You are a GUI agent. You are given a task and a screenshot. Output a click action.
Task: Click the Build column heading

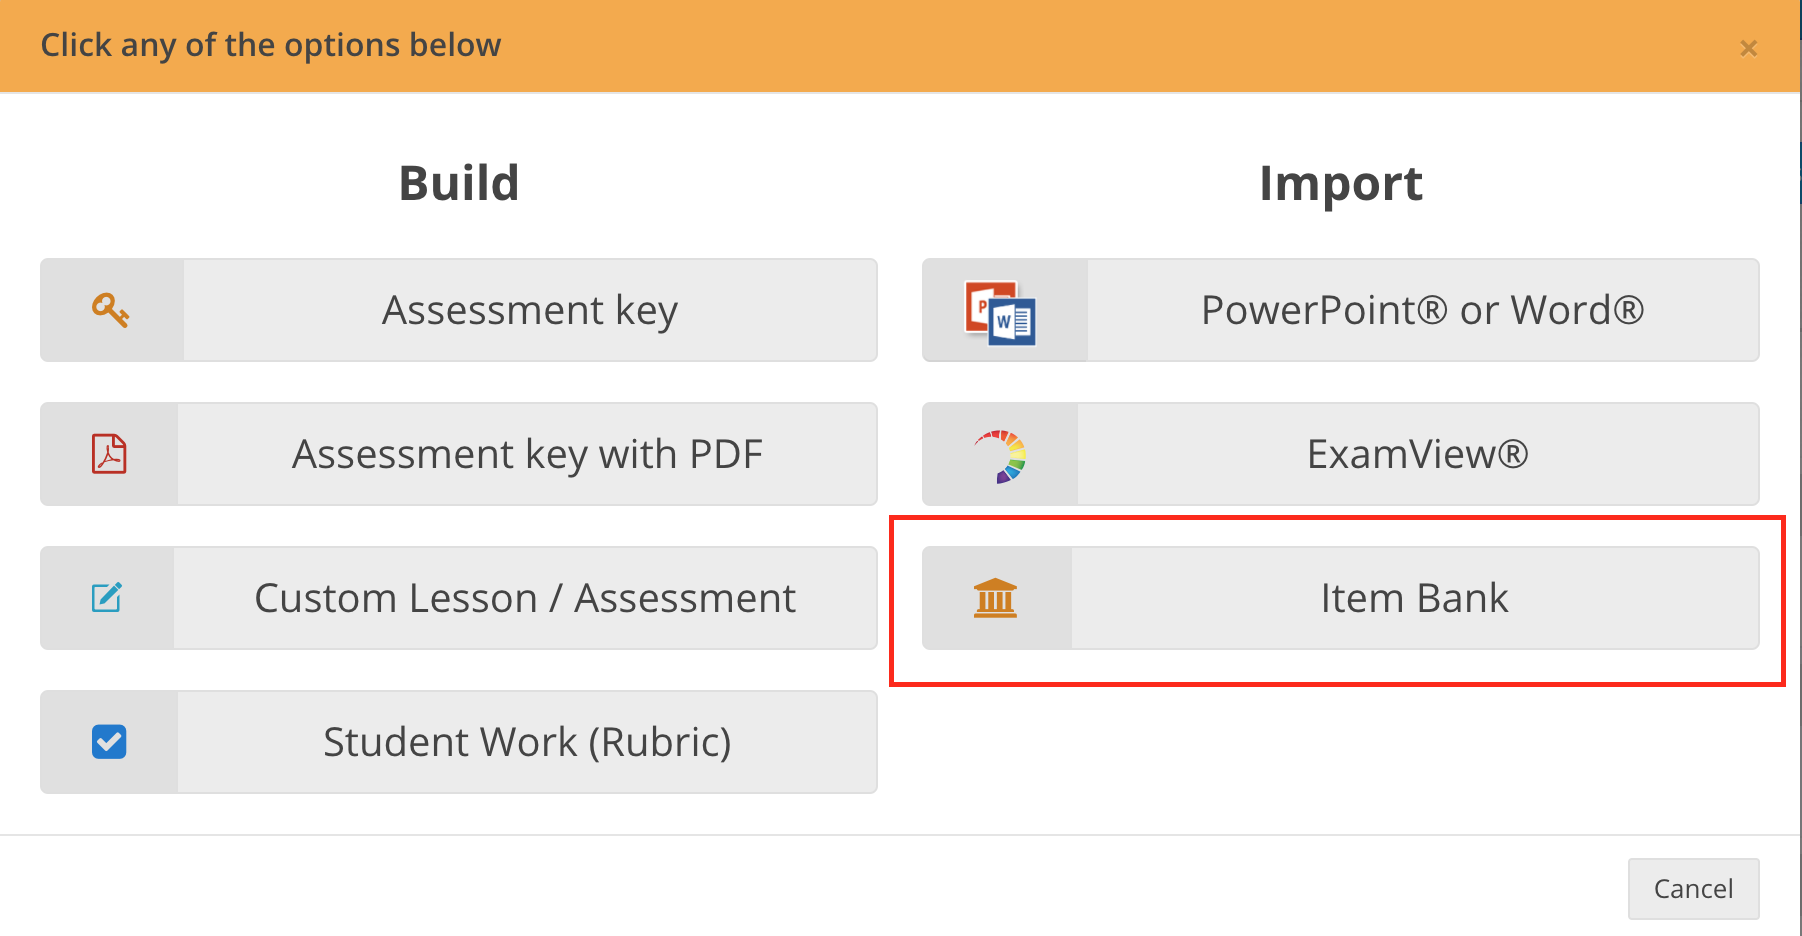coord(459,183)
